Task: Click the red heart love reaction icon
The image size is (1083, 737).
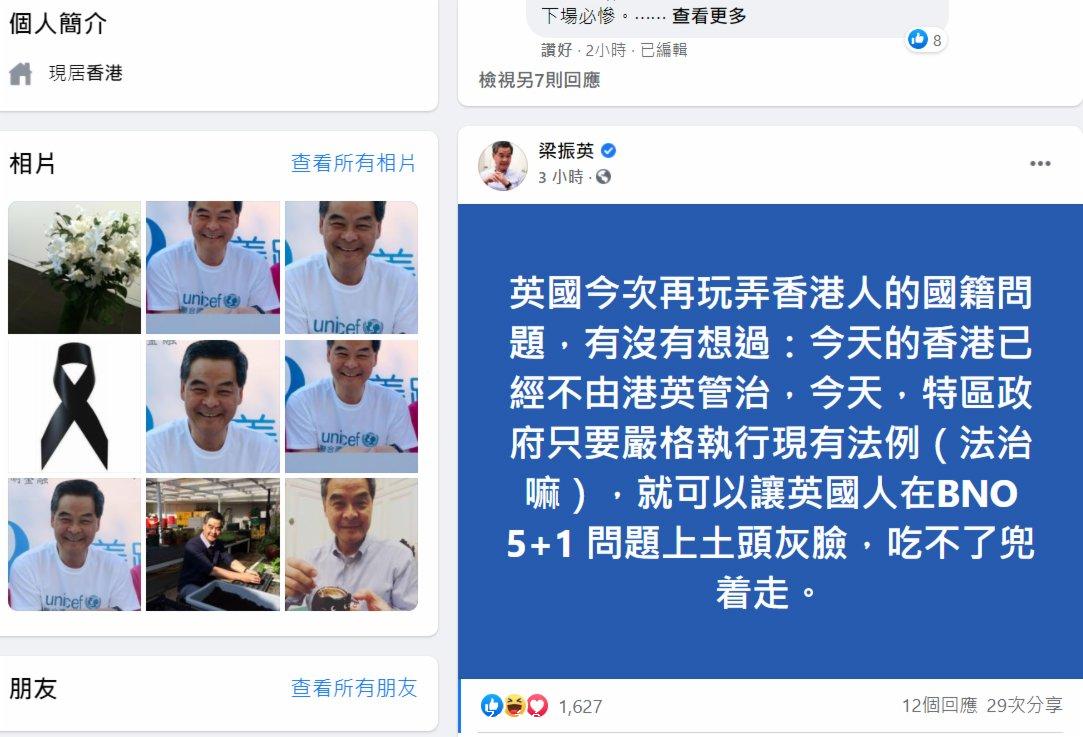Action: pyautogui.click(x=537, y=705)
